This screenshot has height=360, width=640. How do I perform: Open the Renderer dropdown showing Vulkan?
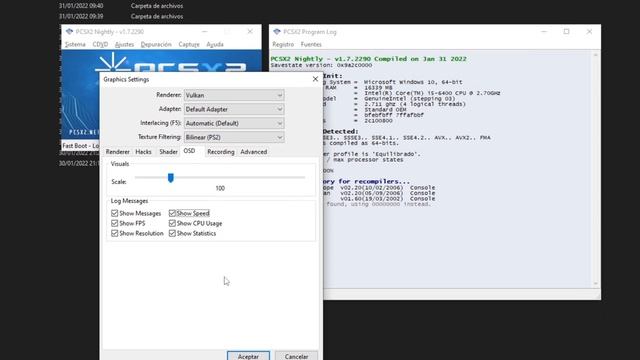point(234,95)
